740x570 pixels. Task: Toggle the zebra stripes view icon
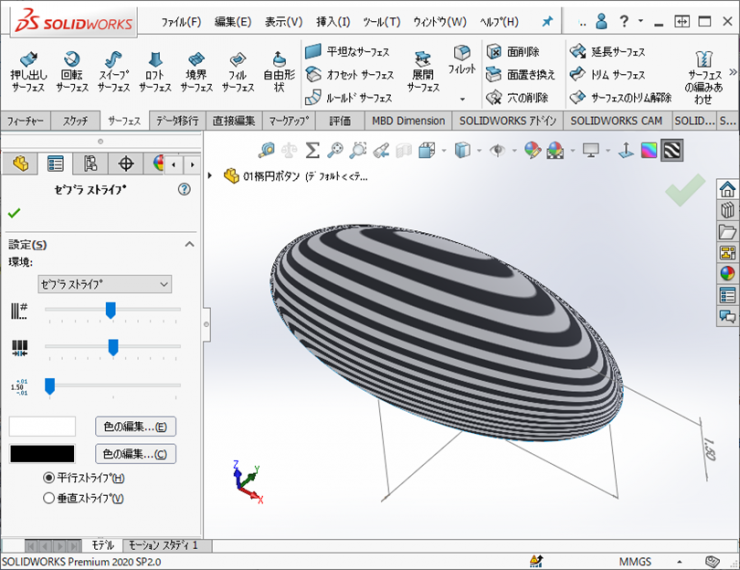(672, 150)
